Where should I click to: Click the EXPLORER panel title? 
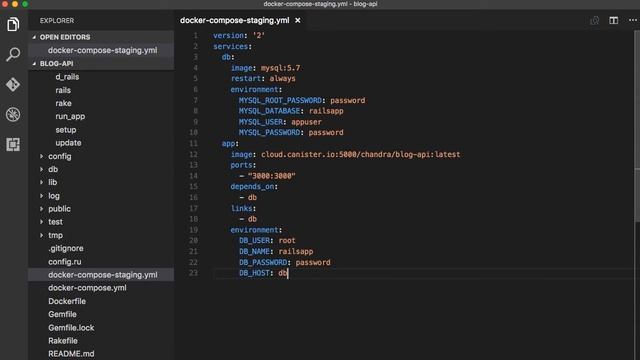tap(57, 20)
